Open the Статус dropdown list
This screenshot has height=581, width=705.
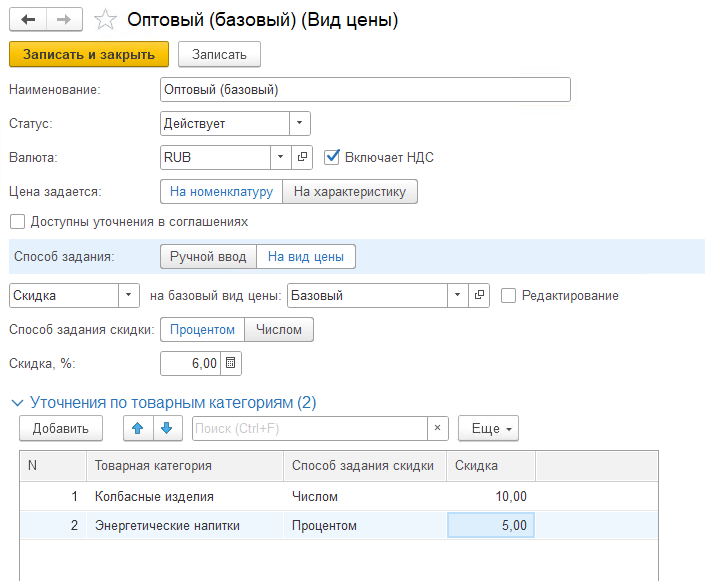[x=300, y=124]
